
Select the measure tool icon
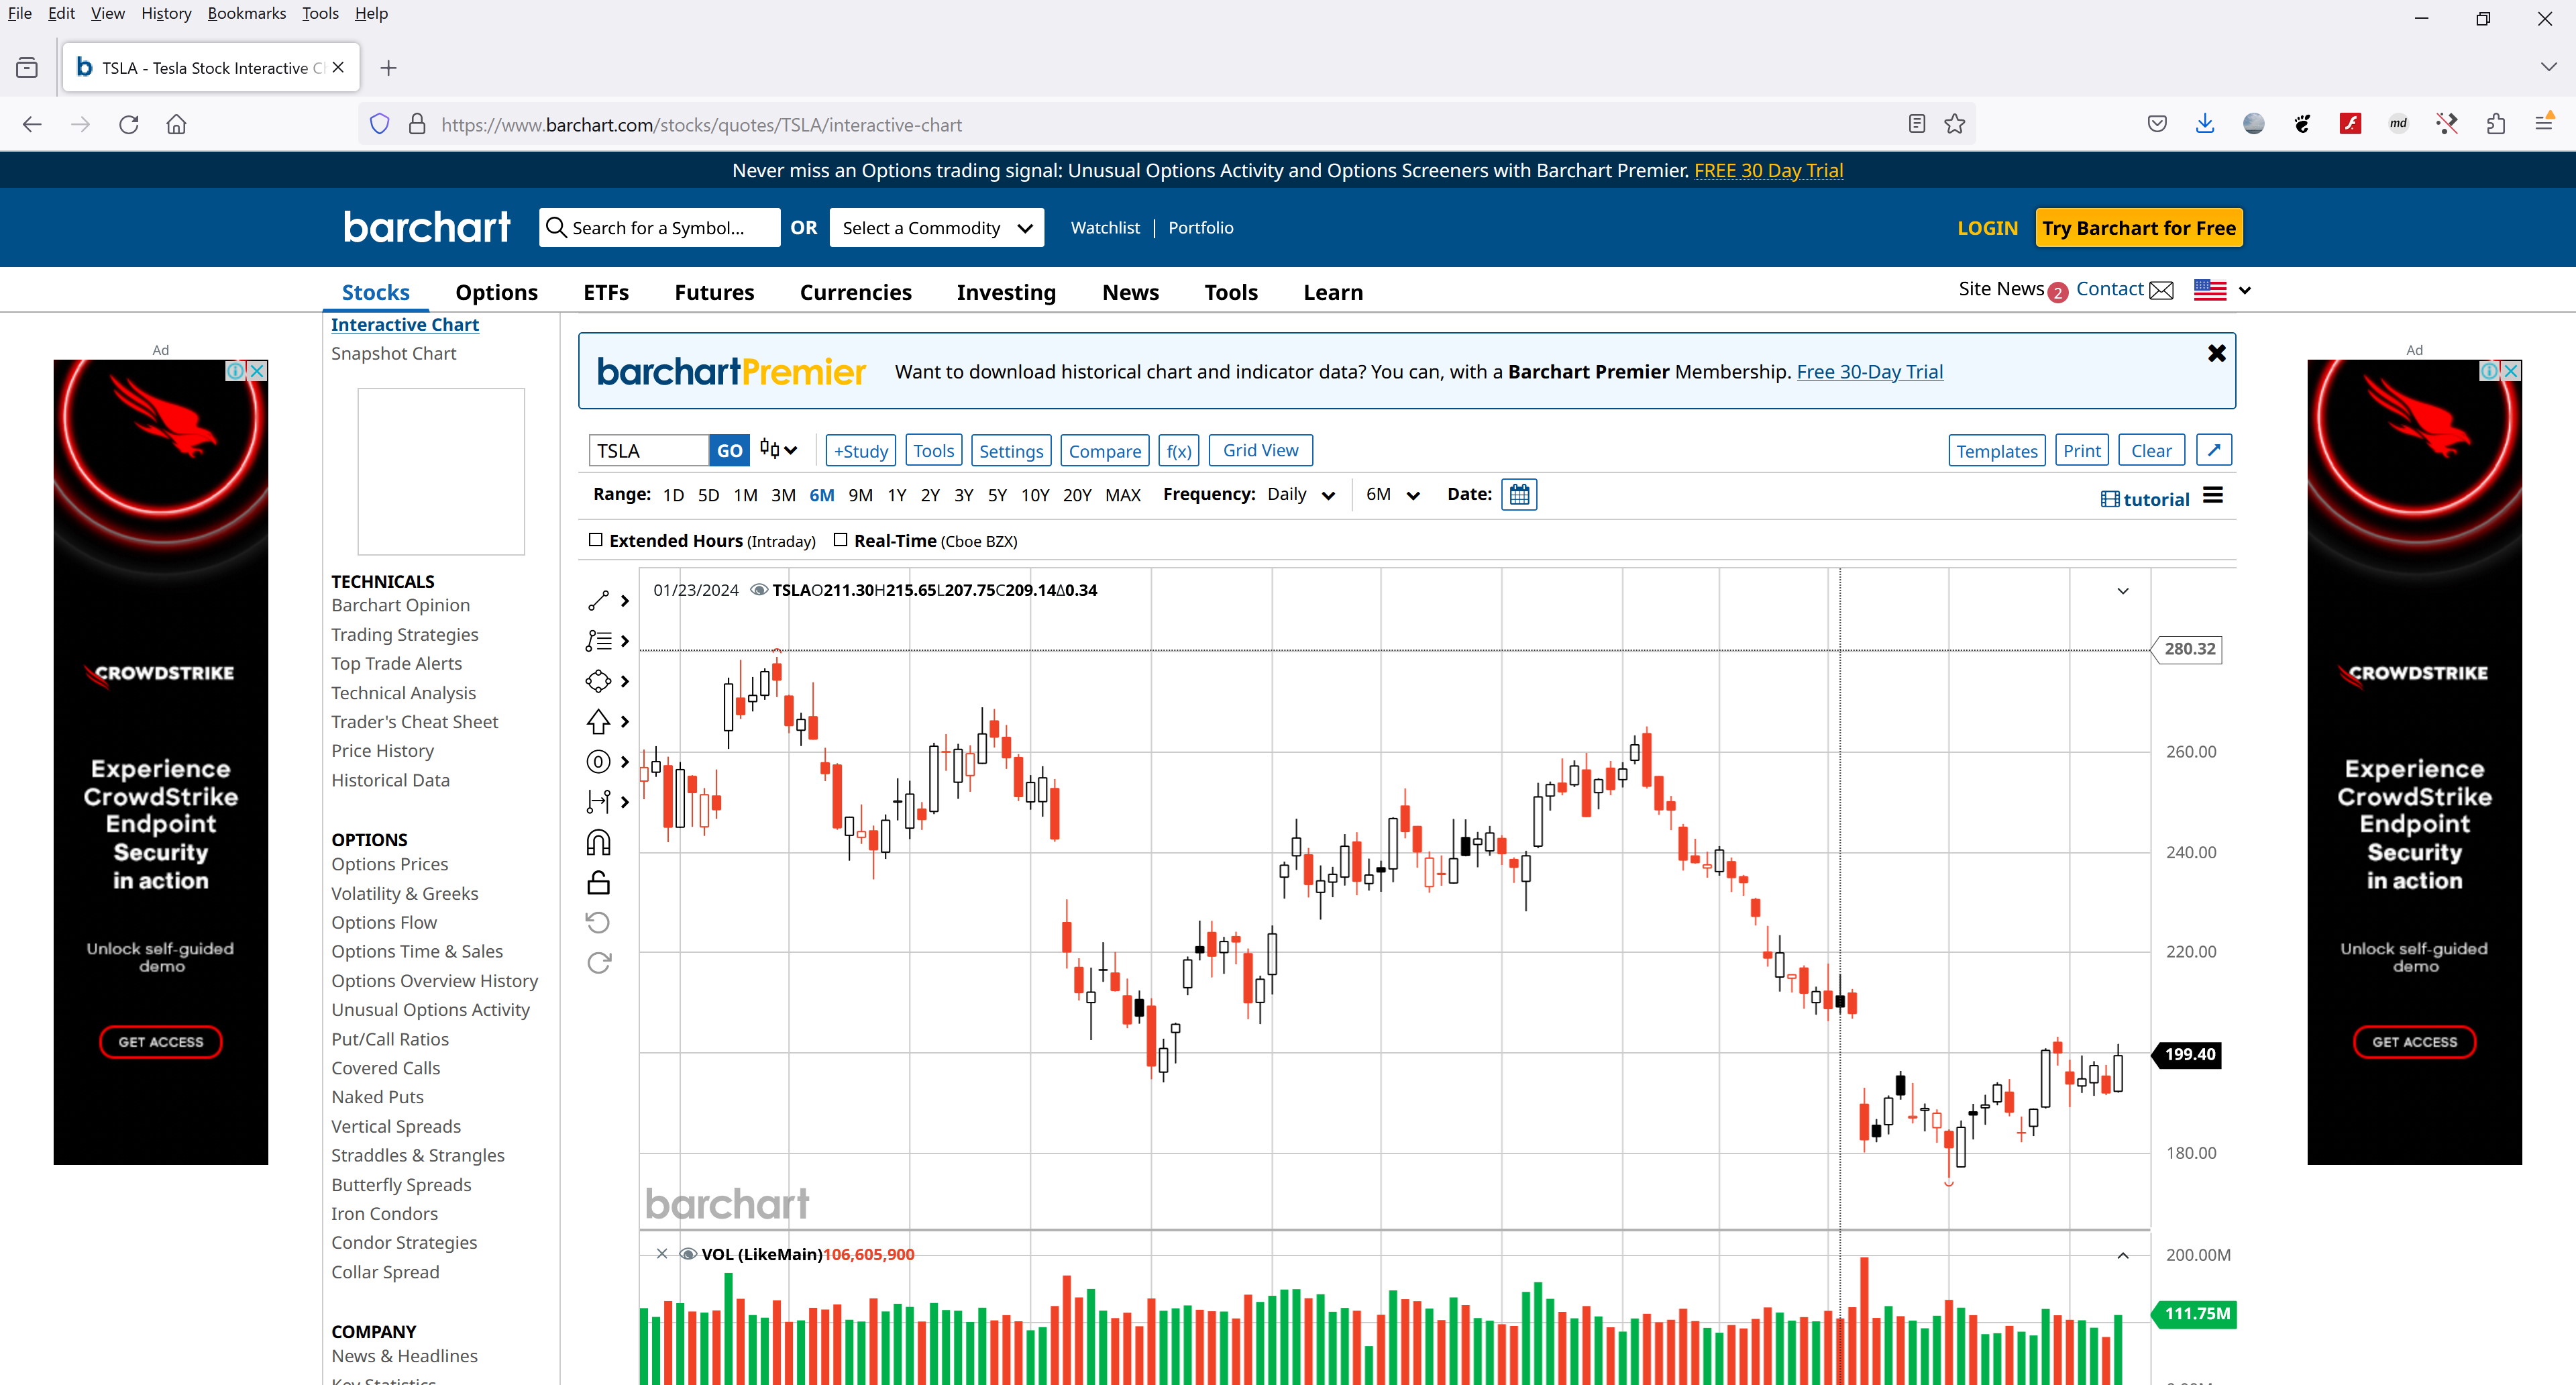598,802
